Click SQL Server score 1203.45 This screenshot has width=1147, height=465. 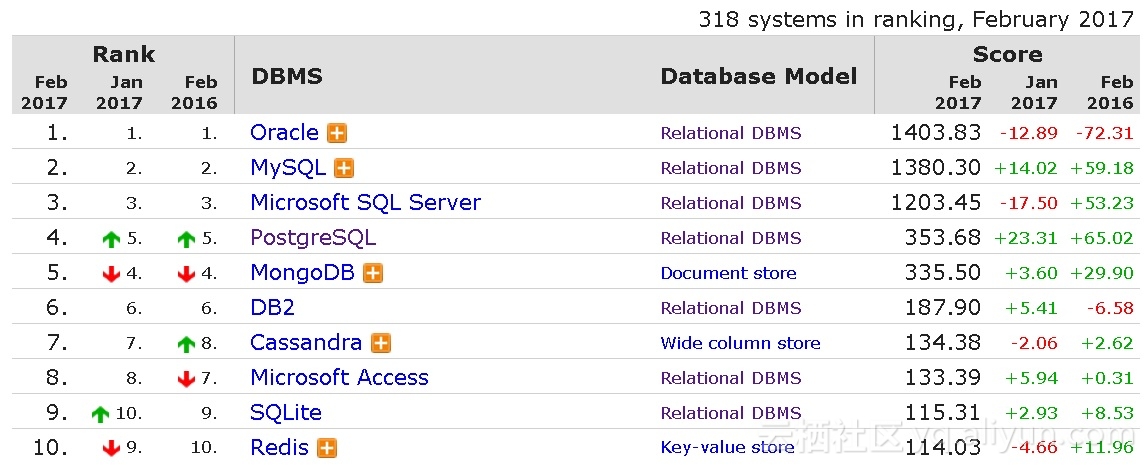coord(936,203)
